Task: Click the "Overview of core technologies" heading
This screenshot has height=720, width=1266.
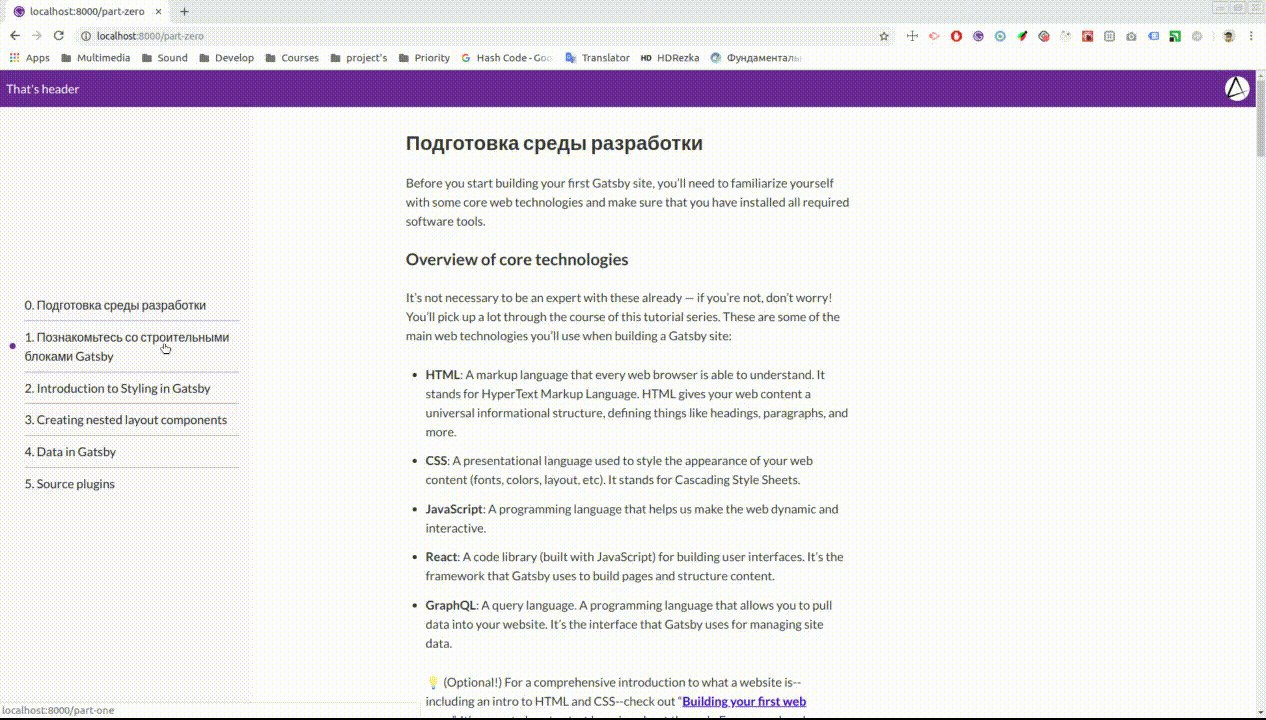Action: [x=517, y=260]
